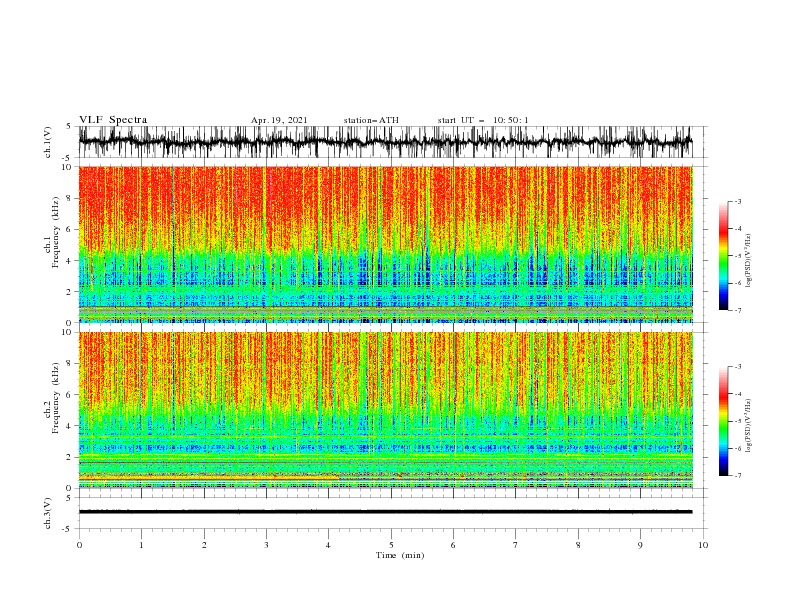Select the date text "Apr. 19, 2021"

coord(279,120)
